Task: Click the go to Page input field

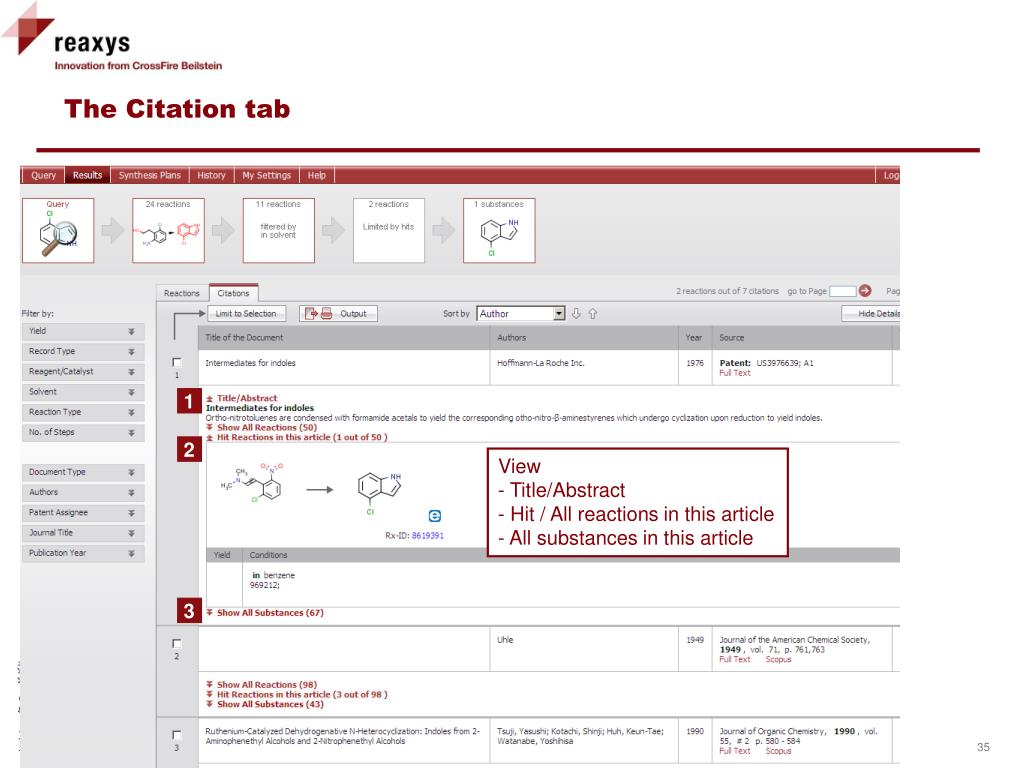Action: [842, 291]
